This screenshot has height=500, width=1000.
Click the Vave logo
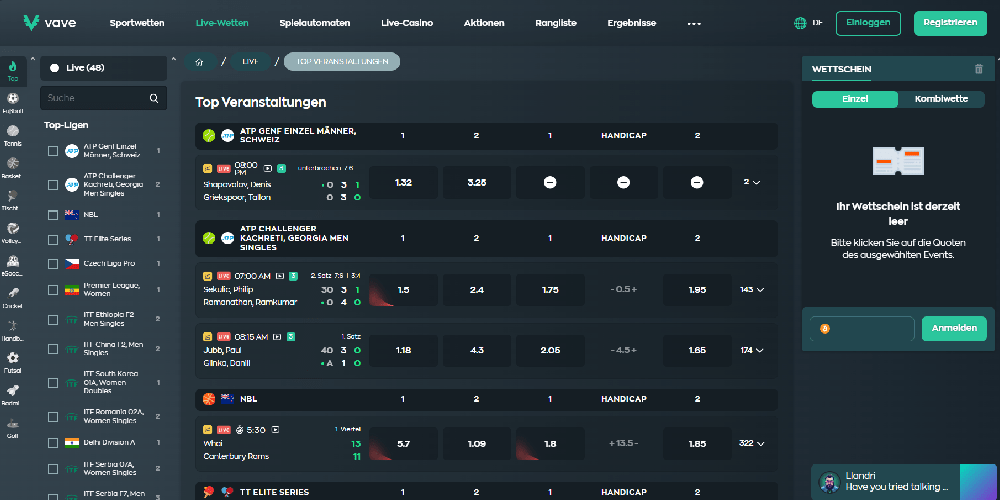[x=50, y=23]
